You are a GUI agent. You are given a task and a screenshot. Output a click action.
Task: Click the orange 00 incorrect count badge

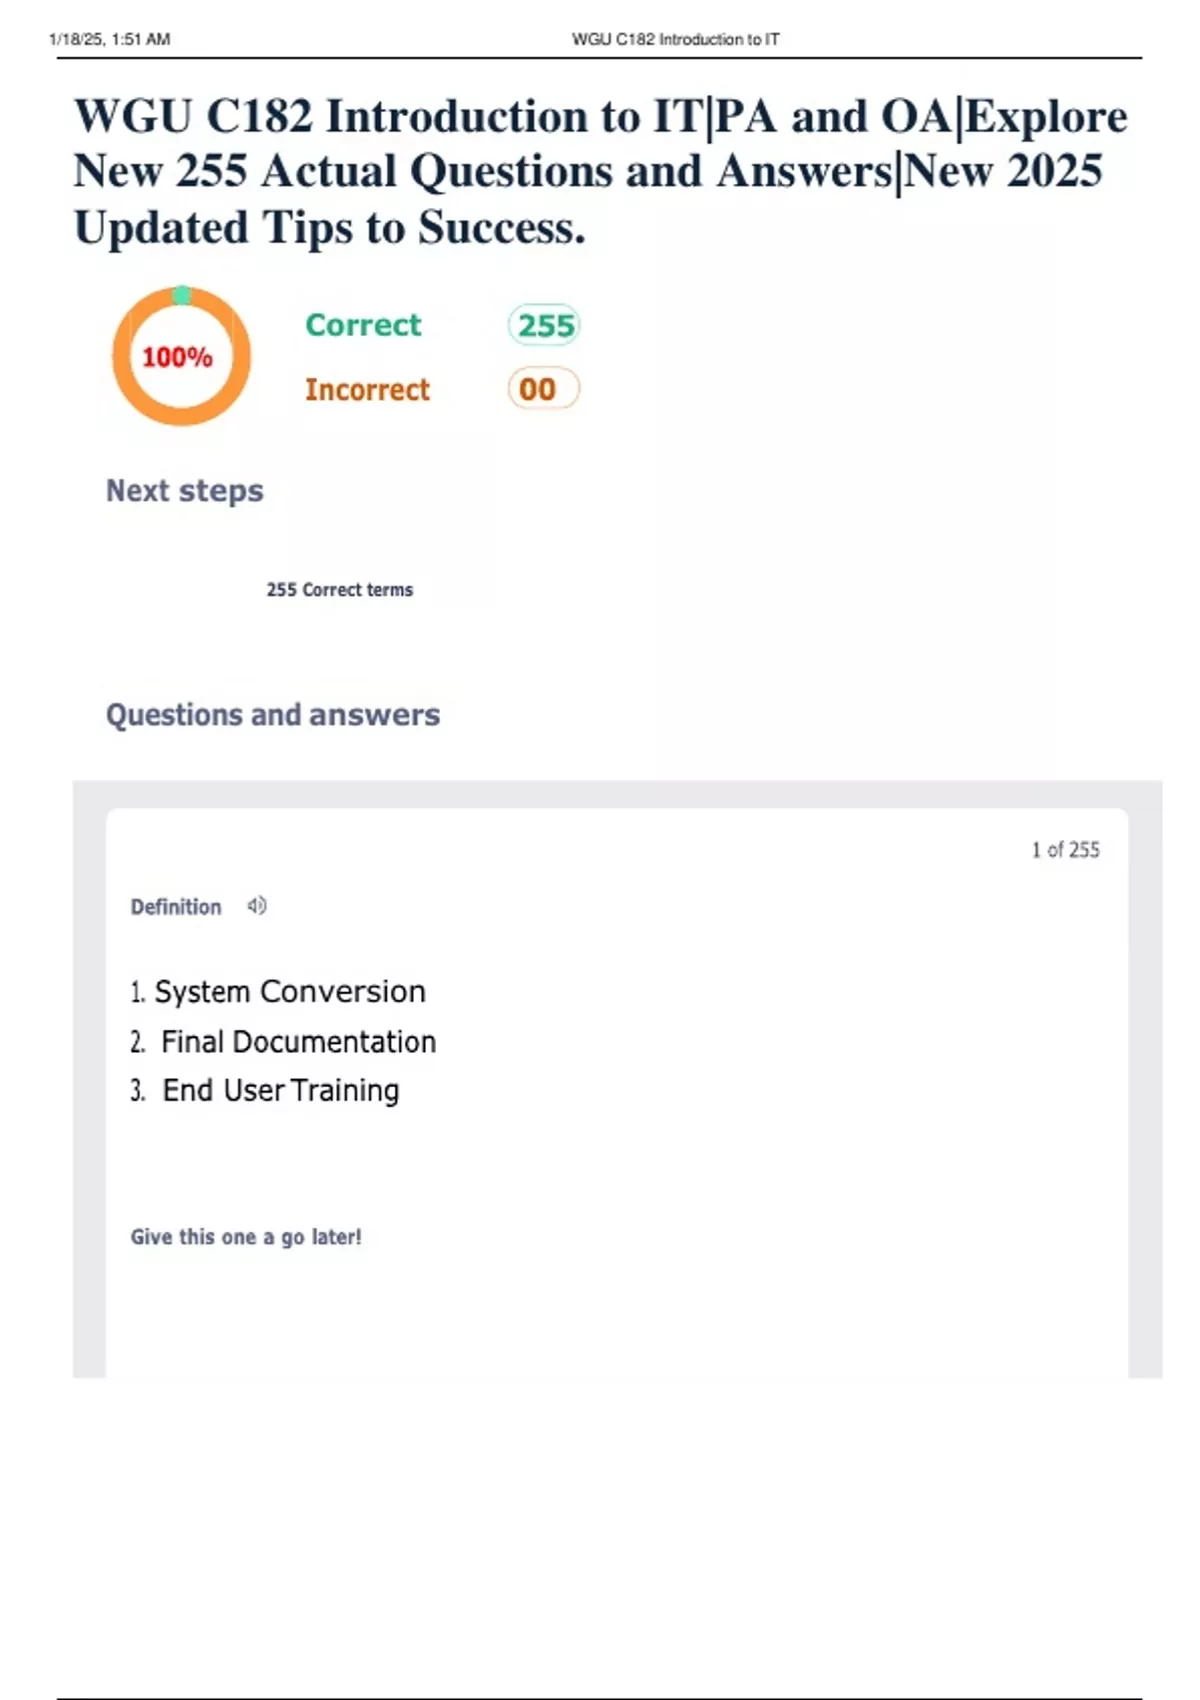click(x=543, y=389)
